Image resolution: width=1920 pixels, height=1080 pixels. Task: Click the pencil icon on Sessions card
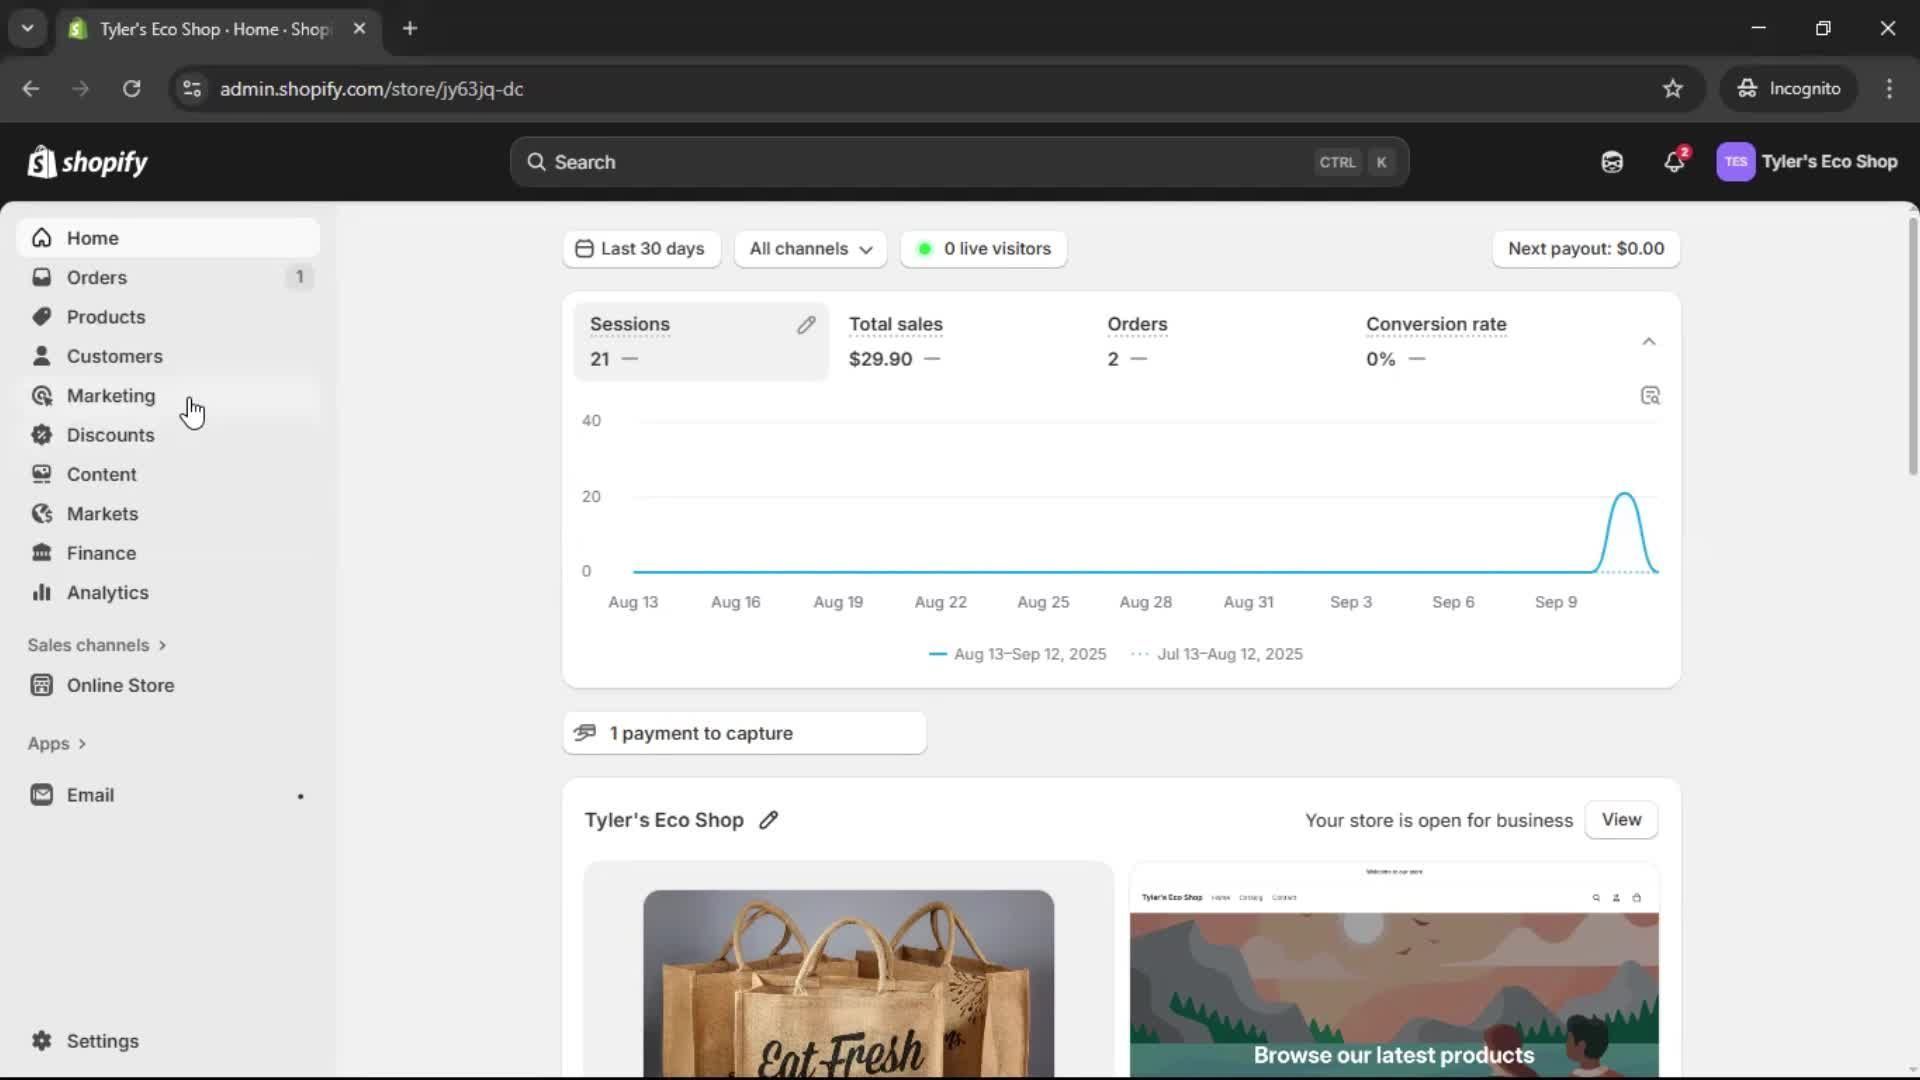tap(806, 325)
